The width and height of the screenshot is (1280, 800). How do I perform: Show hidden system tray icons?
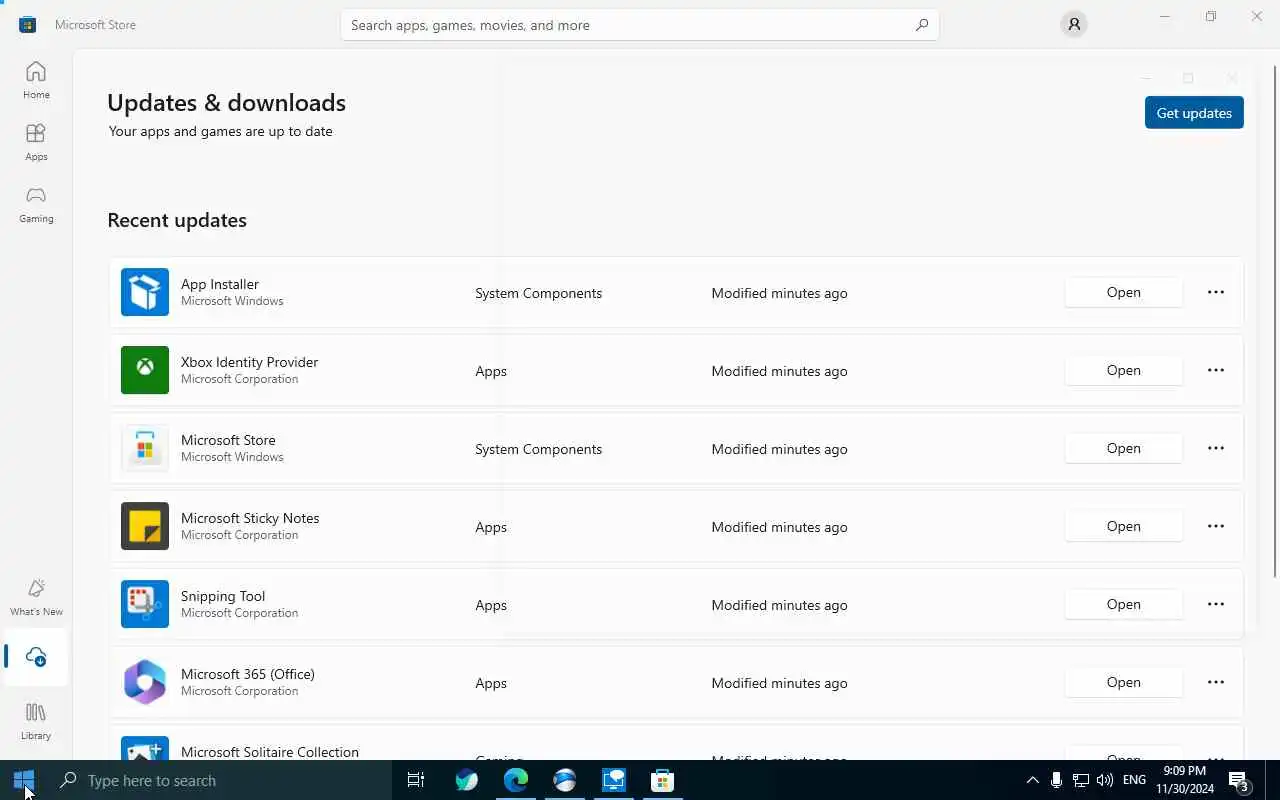[x=1033, y=780]
